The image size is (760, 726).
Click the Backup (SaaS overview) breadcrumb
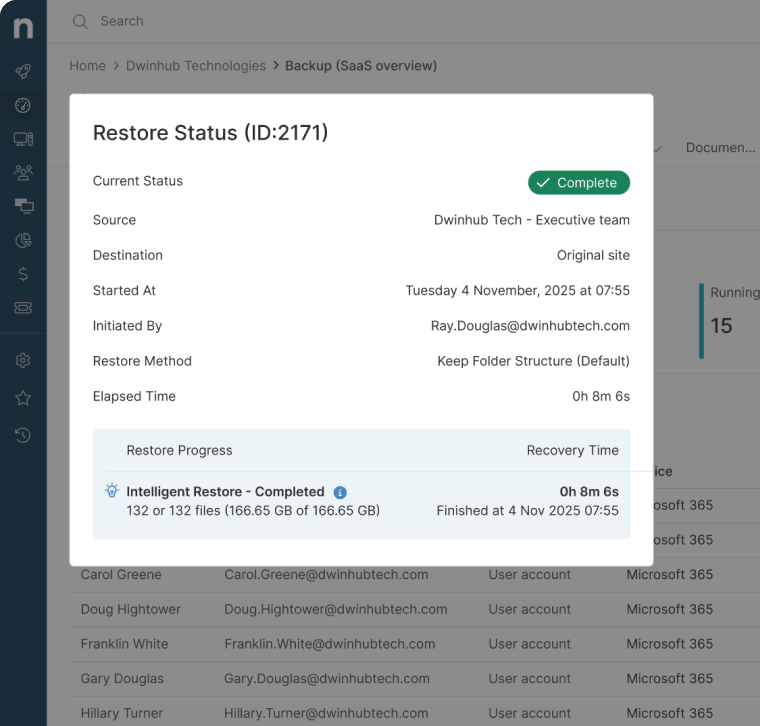361,65
